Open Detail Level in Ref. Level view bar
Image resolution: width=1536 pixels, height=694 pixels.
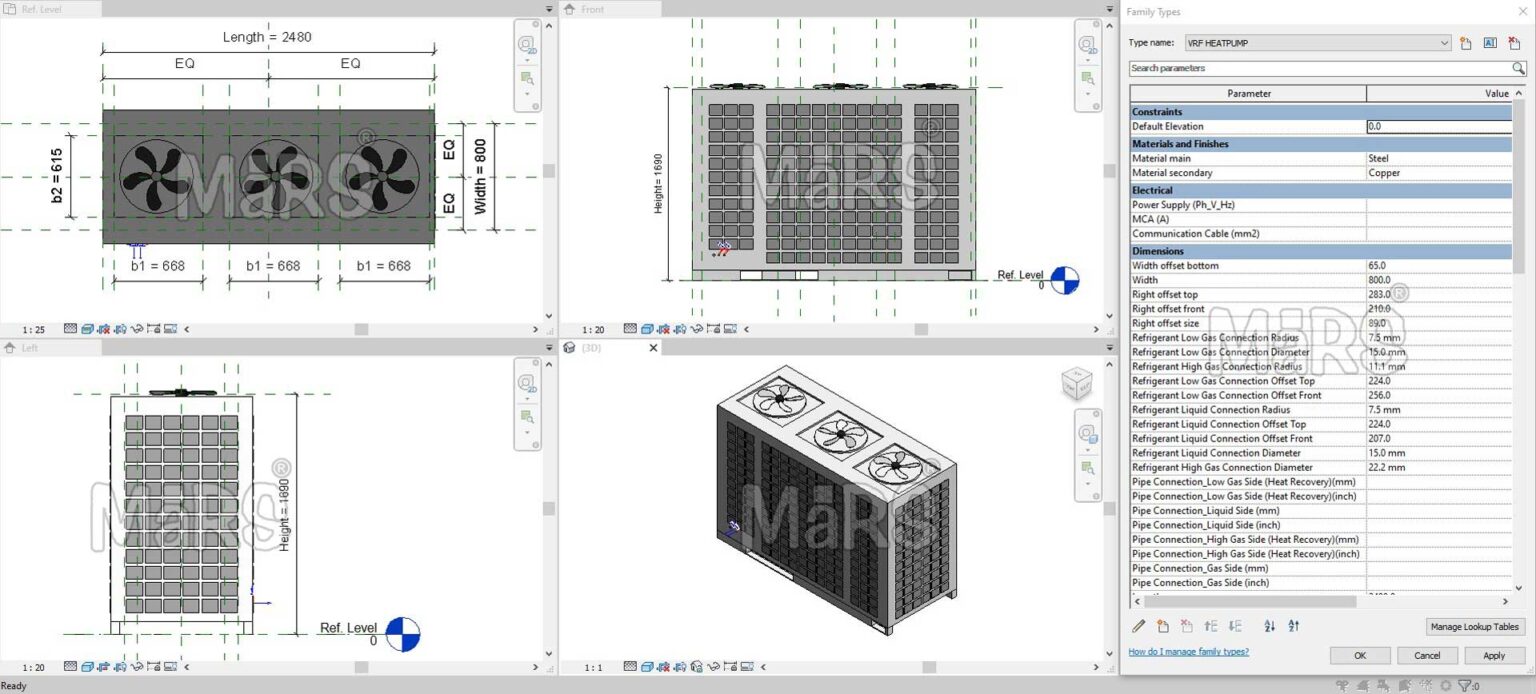click(70, 328)
